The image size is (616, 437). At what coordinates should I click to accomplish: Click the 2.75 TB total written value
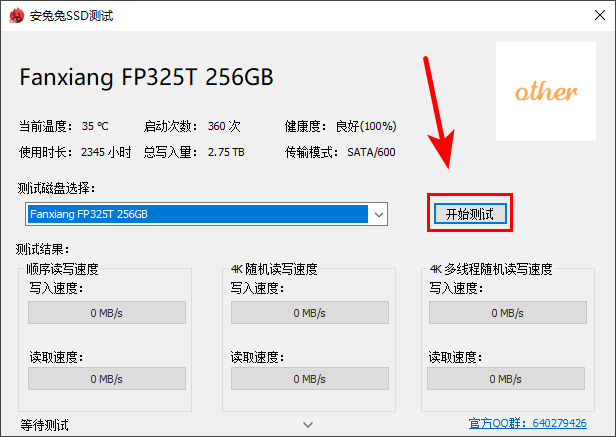(x=226, y=152)
